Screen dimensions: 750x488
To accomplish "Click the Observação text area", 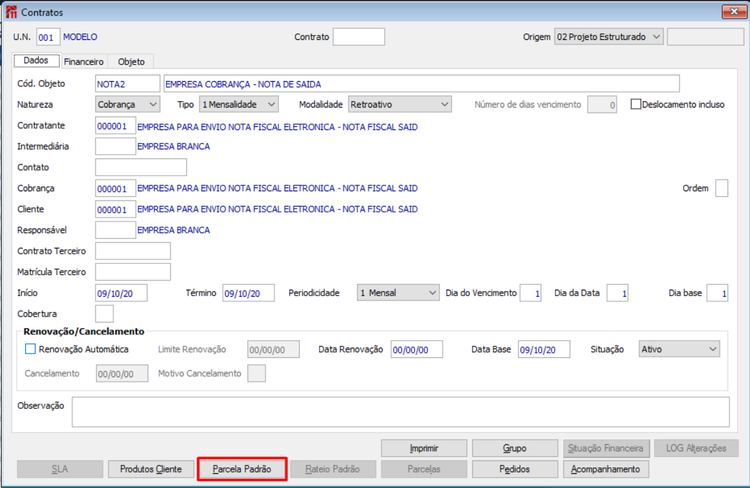I will [x=401, y=411].
